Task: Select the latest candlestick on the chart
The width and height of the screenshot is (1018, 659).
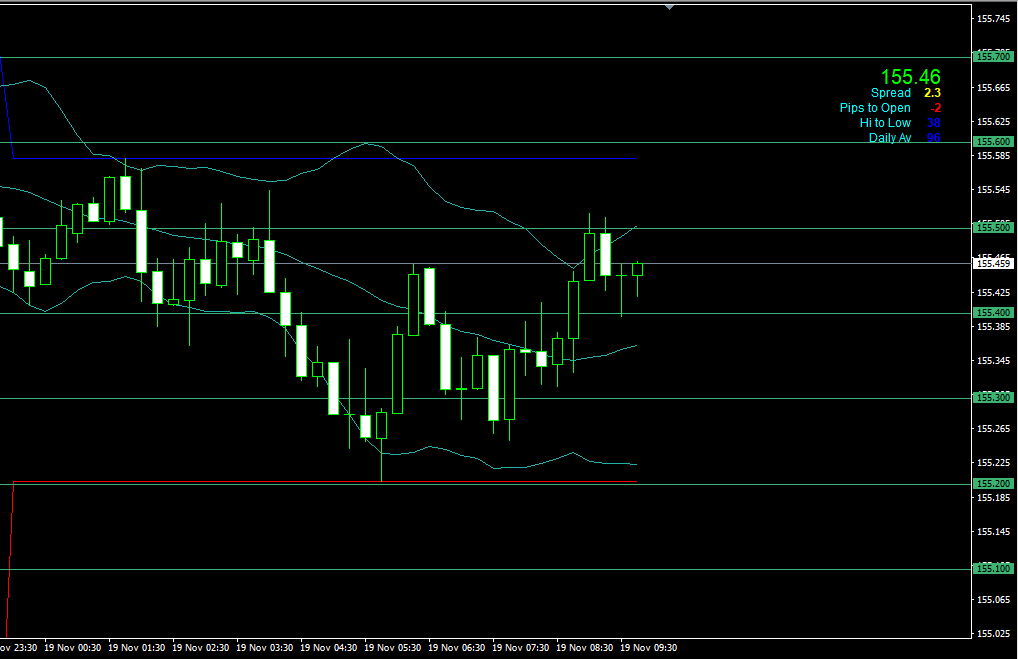Action: [x=637, y=269]
